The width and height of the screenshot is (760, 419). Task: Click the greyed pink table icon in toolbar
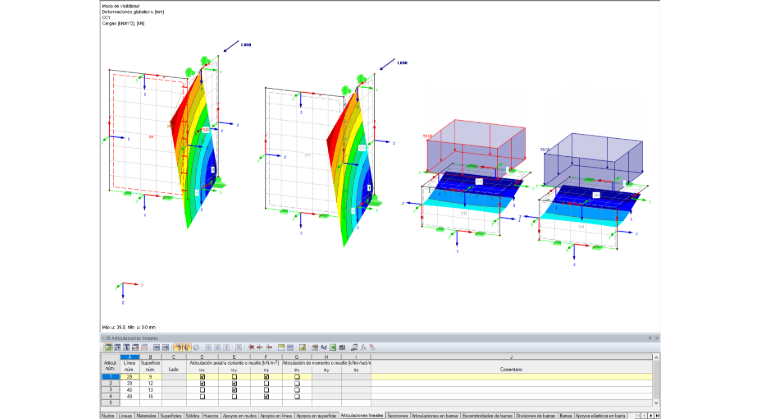pyautogui.click(x=144, y=347)
